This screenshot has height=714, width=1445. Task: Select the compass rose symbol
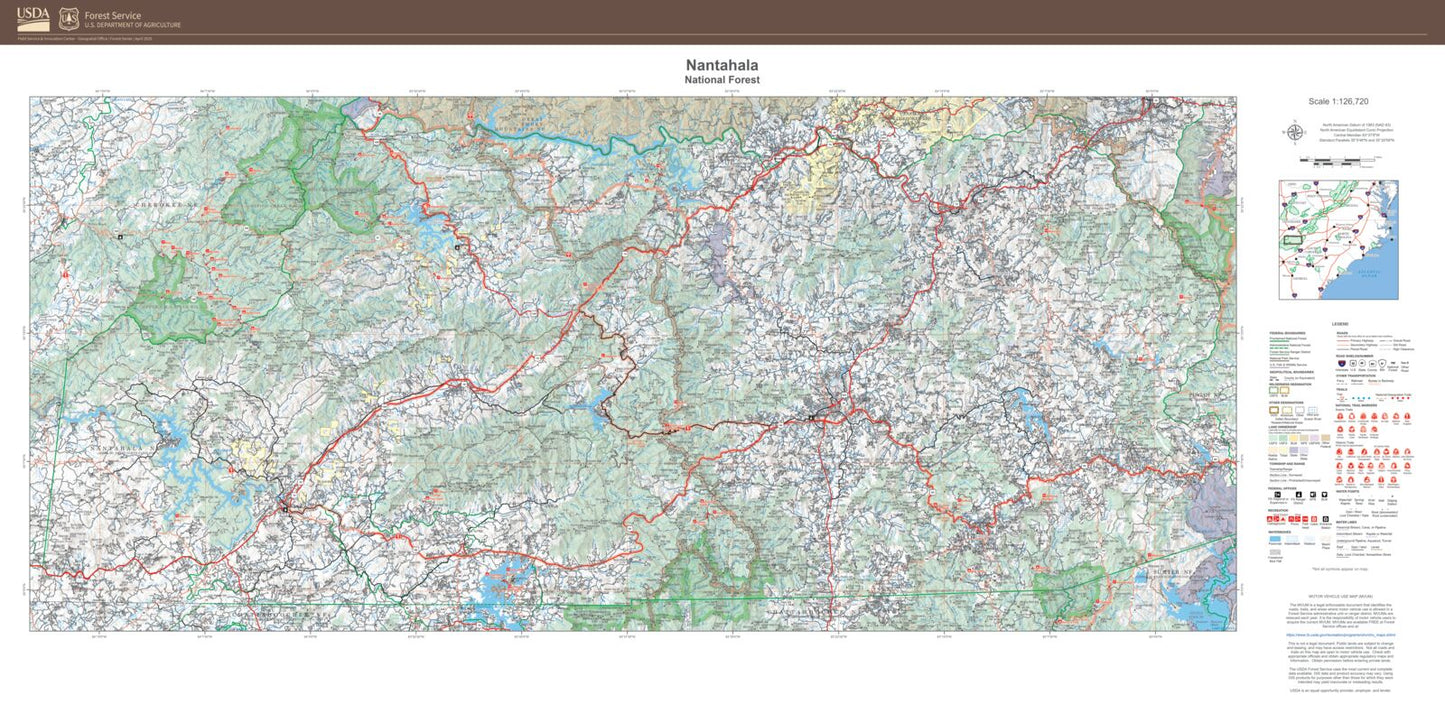tap(1294, 131)
